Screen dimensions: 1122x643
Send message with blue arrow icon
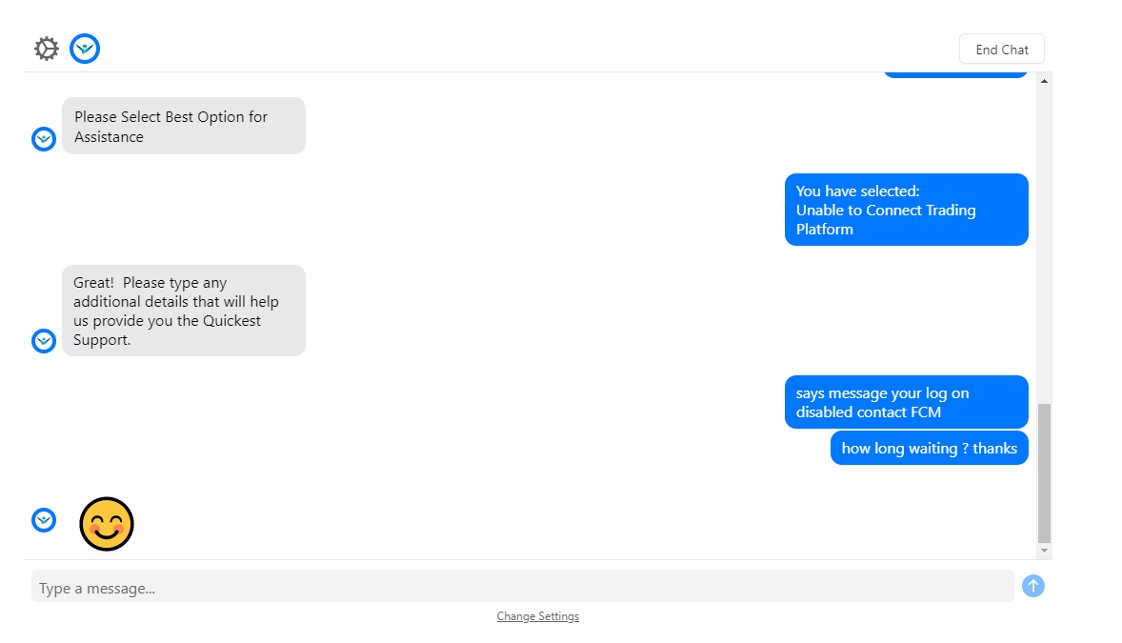pyautogui.click(x=1033, y=586)
